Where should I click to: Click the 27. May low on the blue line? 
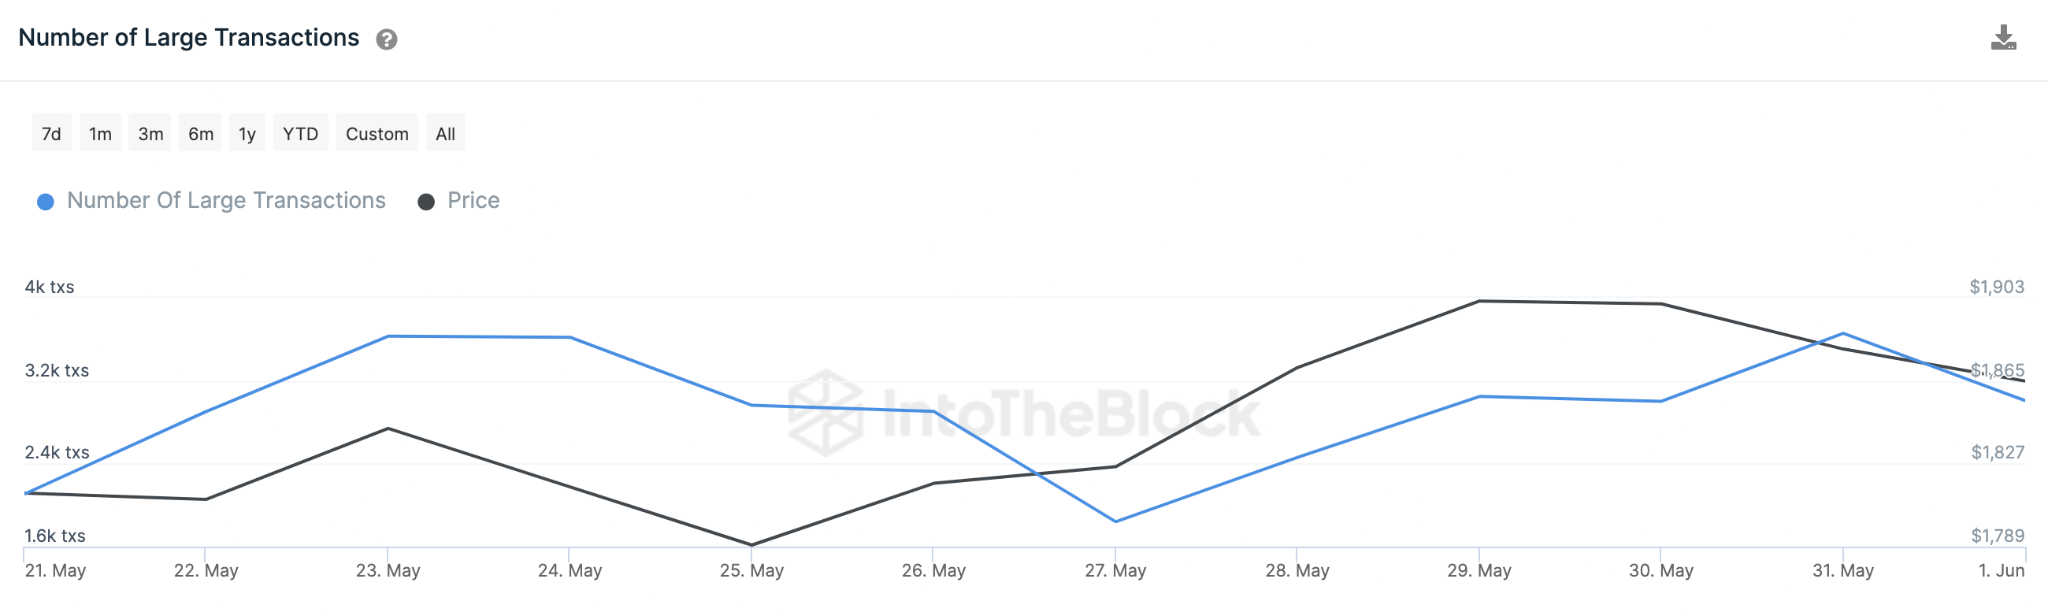1115,521
